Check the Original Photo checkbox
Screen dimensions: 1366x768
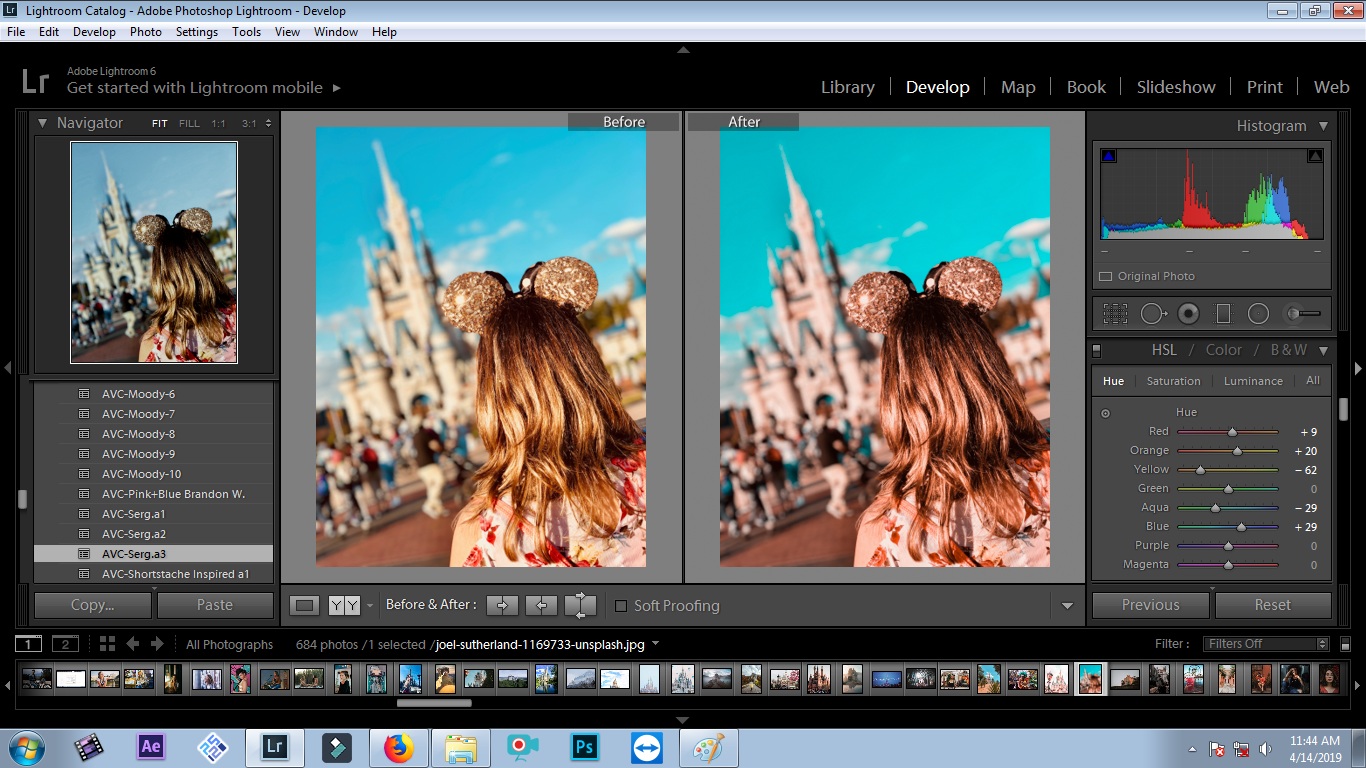pyautogui.click(x=1105, y=276)
